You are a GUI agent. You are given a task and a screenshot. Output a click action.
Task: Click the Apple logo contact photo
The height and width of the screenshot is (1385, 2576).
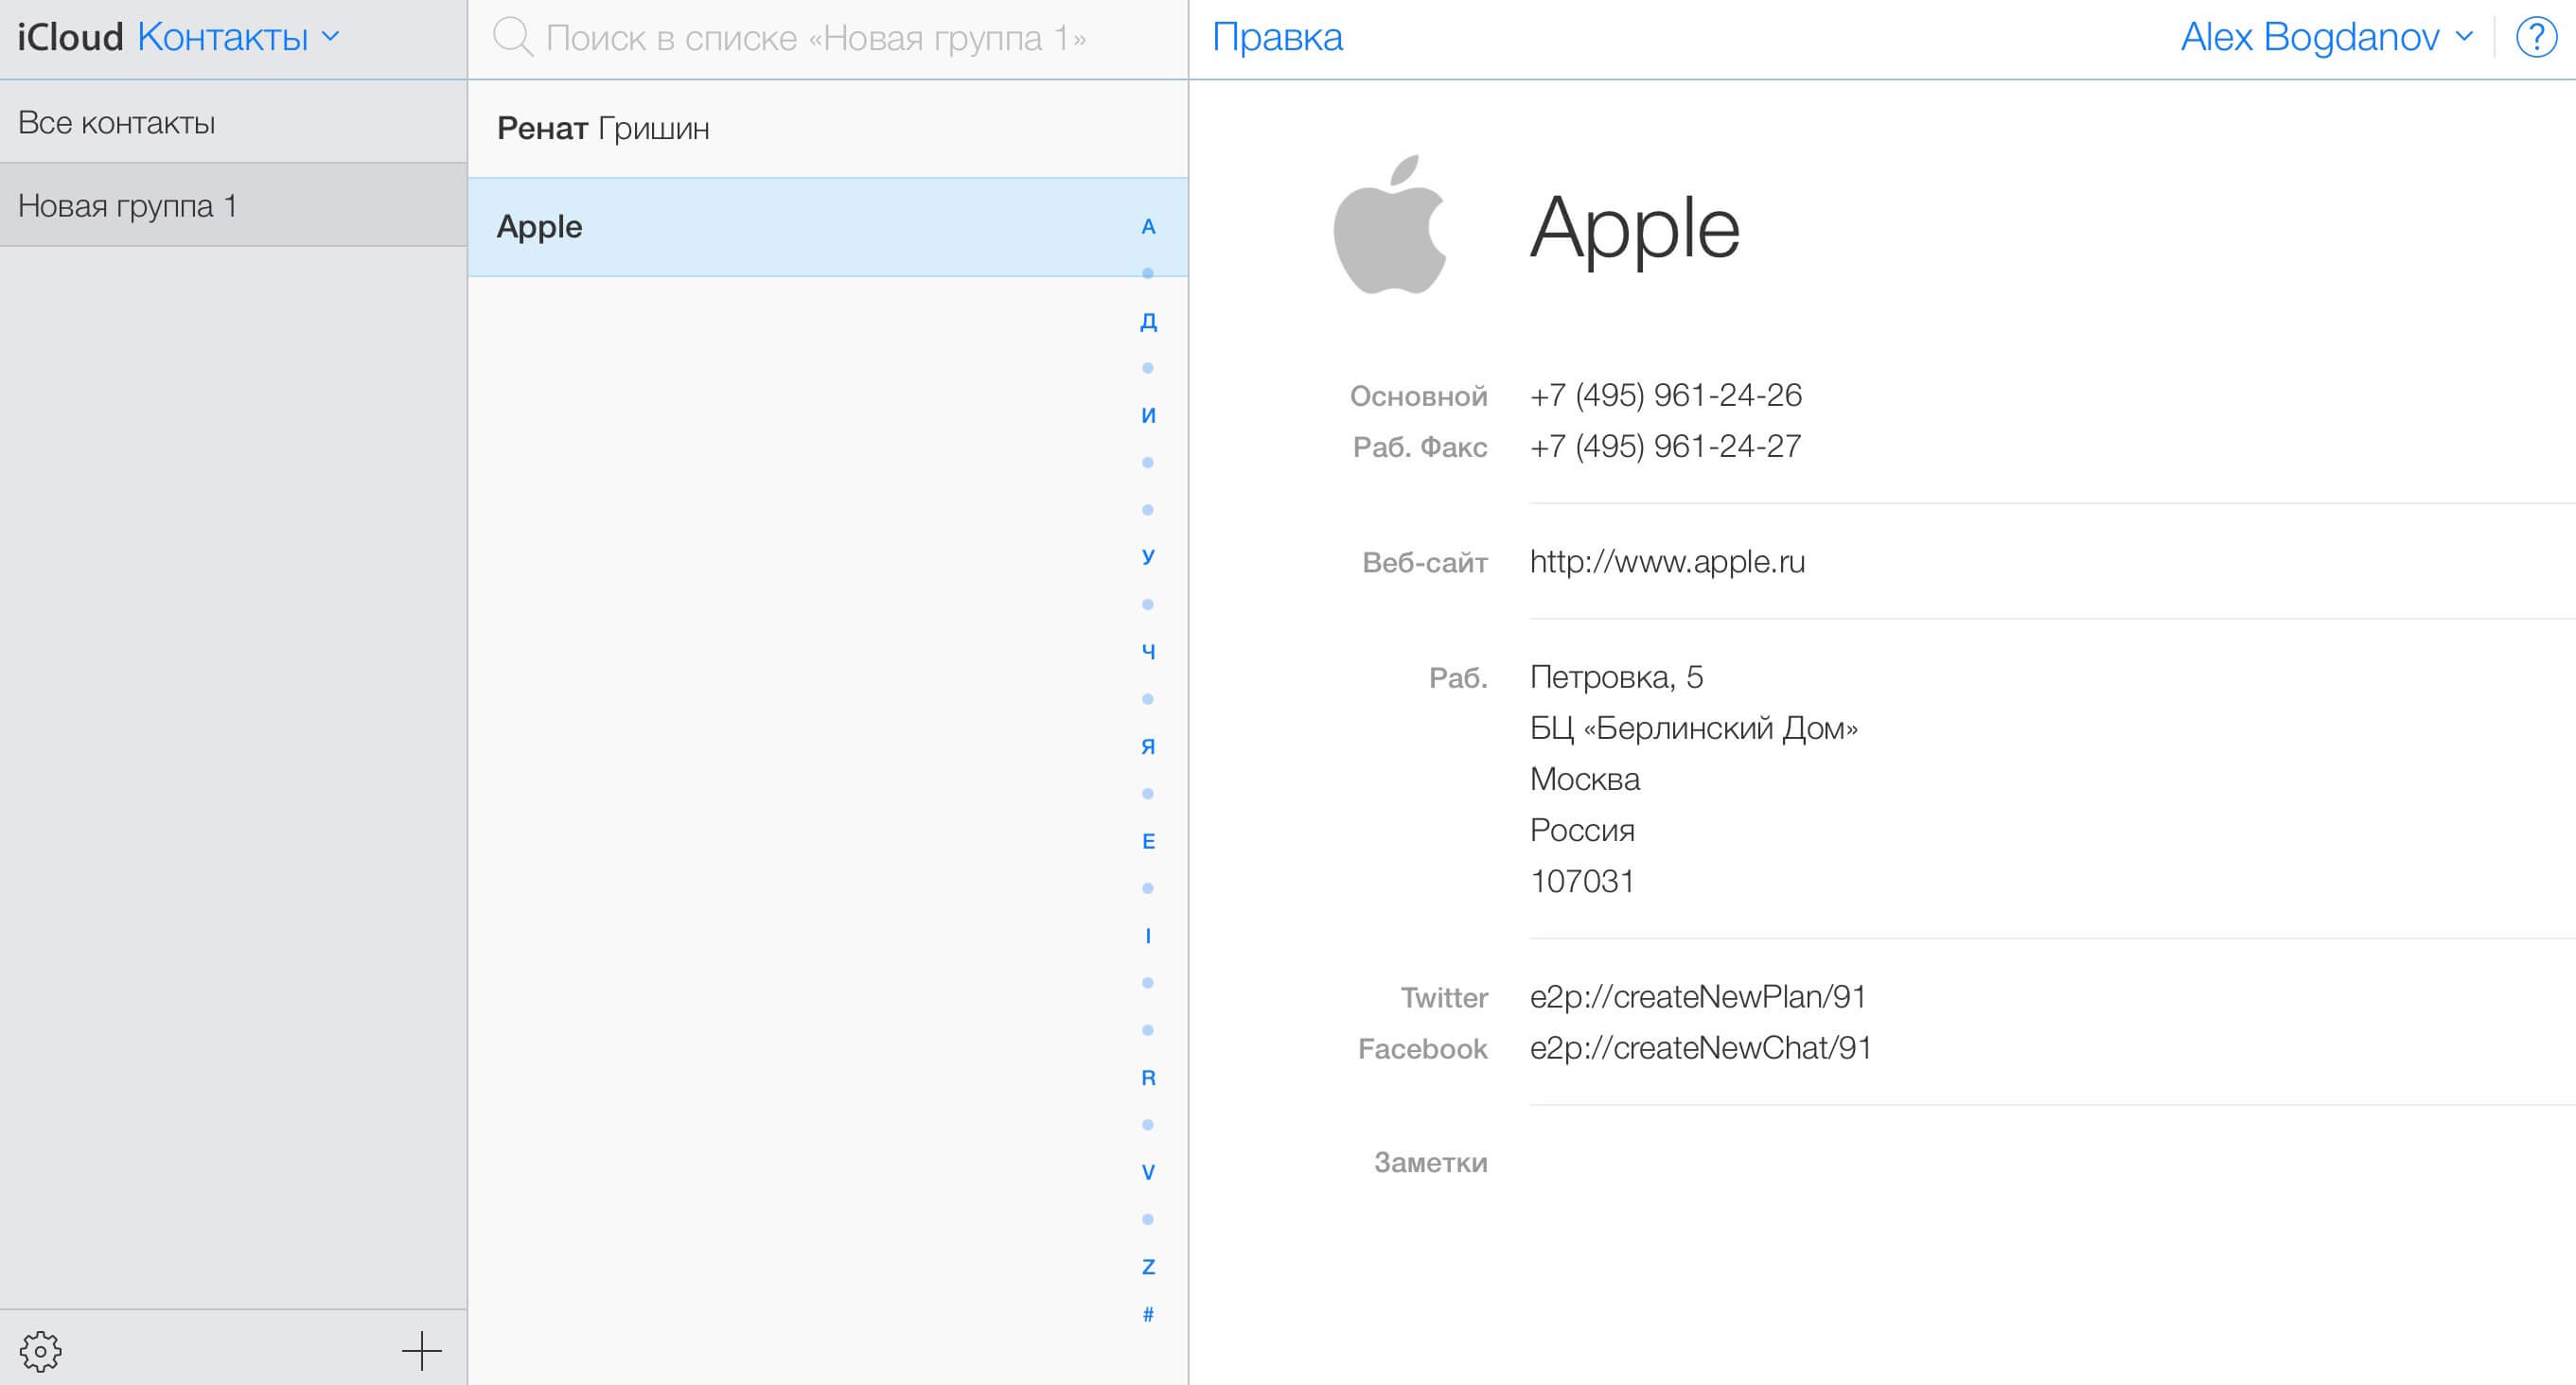1390,224
